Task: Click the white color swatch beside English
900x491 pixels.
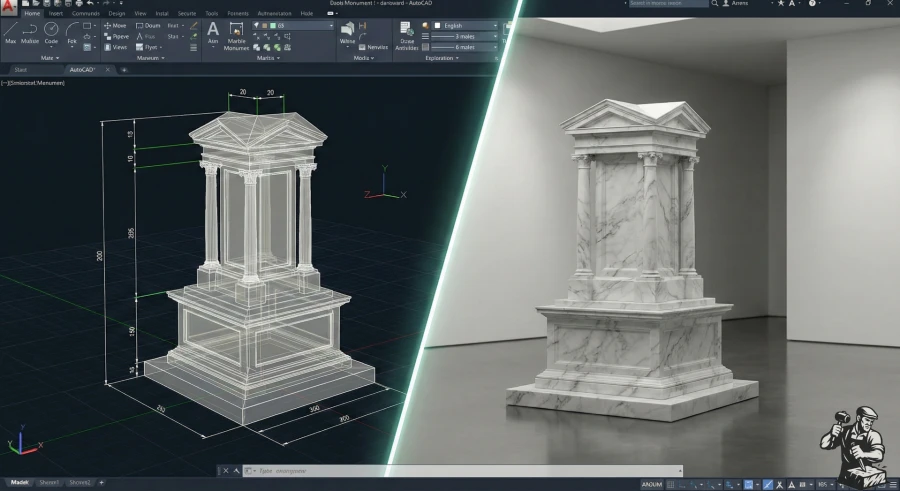Action: coord(437,26)
